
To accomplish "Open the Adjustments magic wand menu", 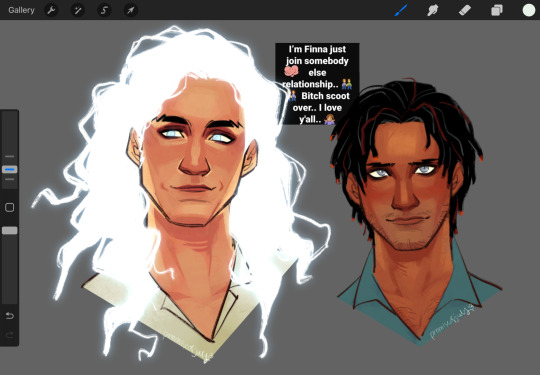I will 77,10.
